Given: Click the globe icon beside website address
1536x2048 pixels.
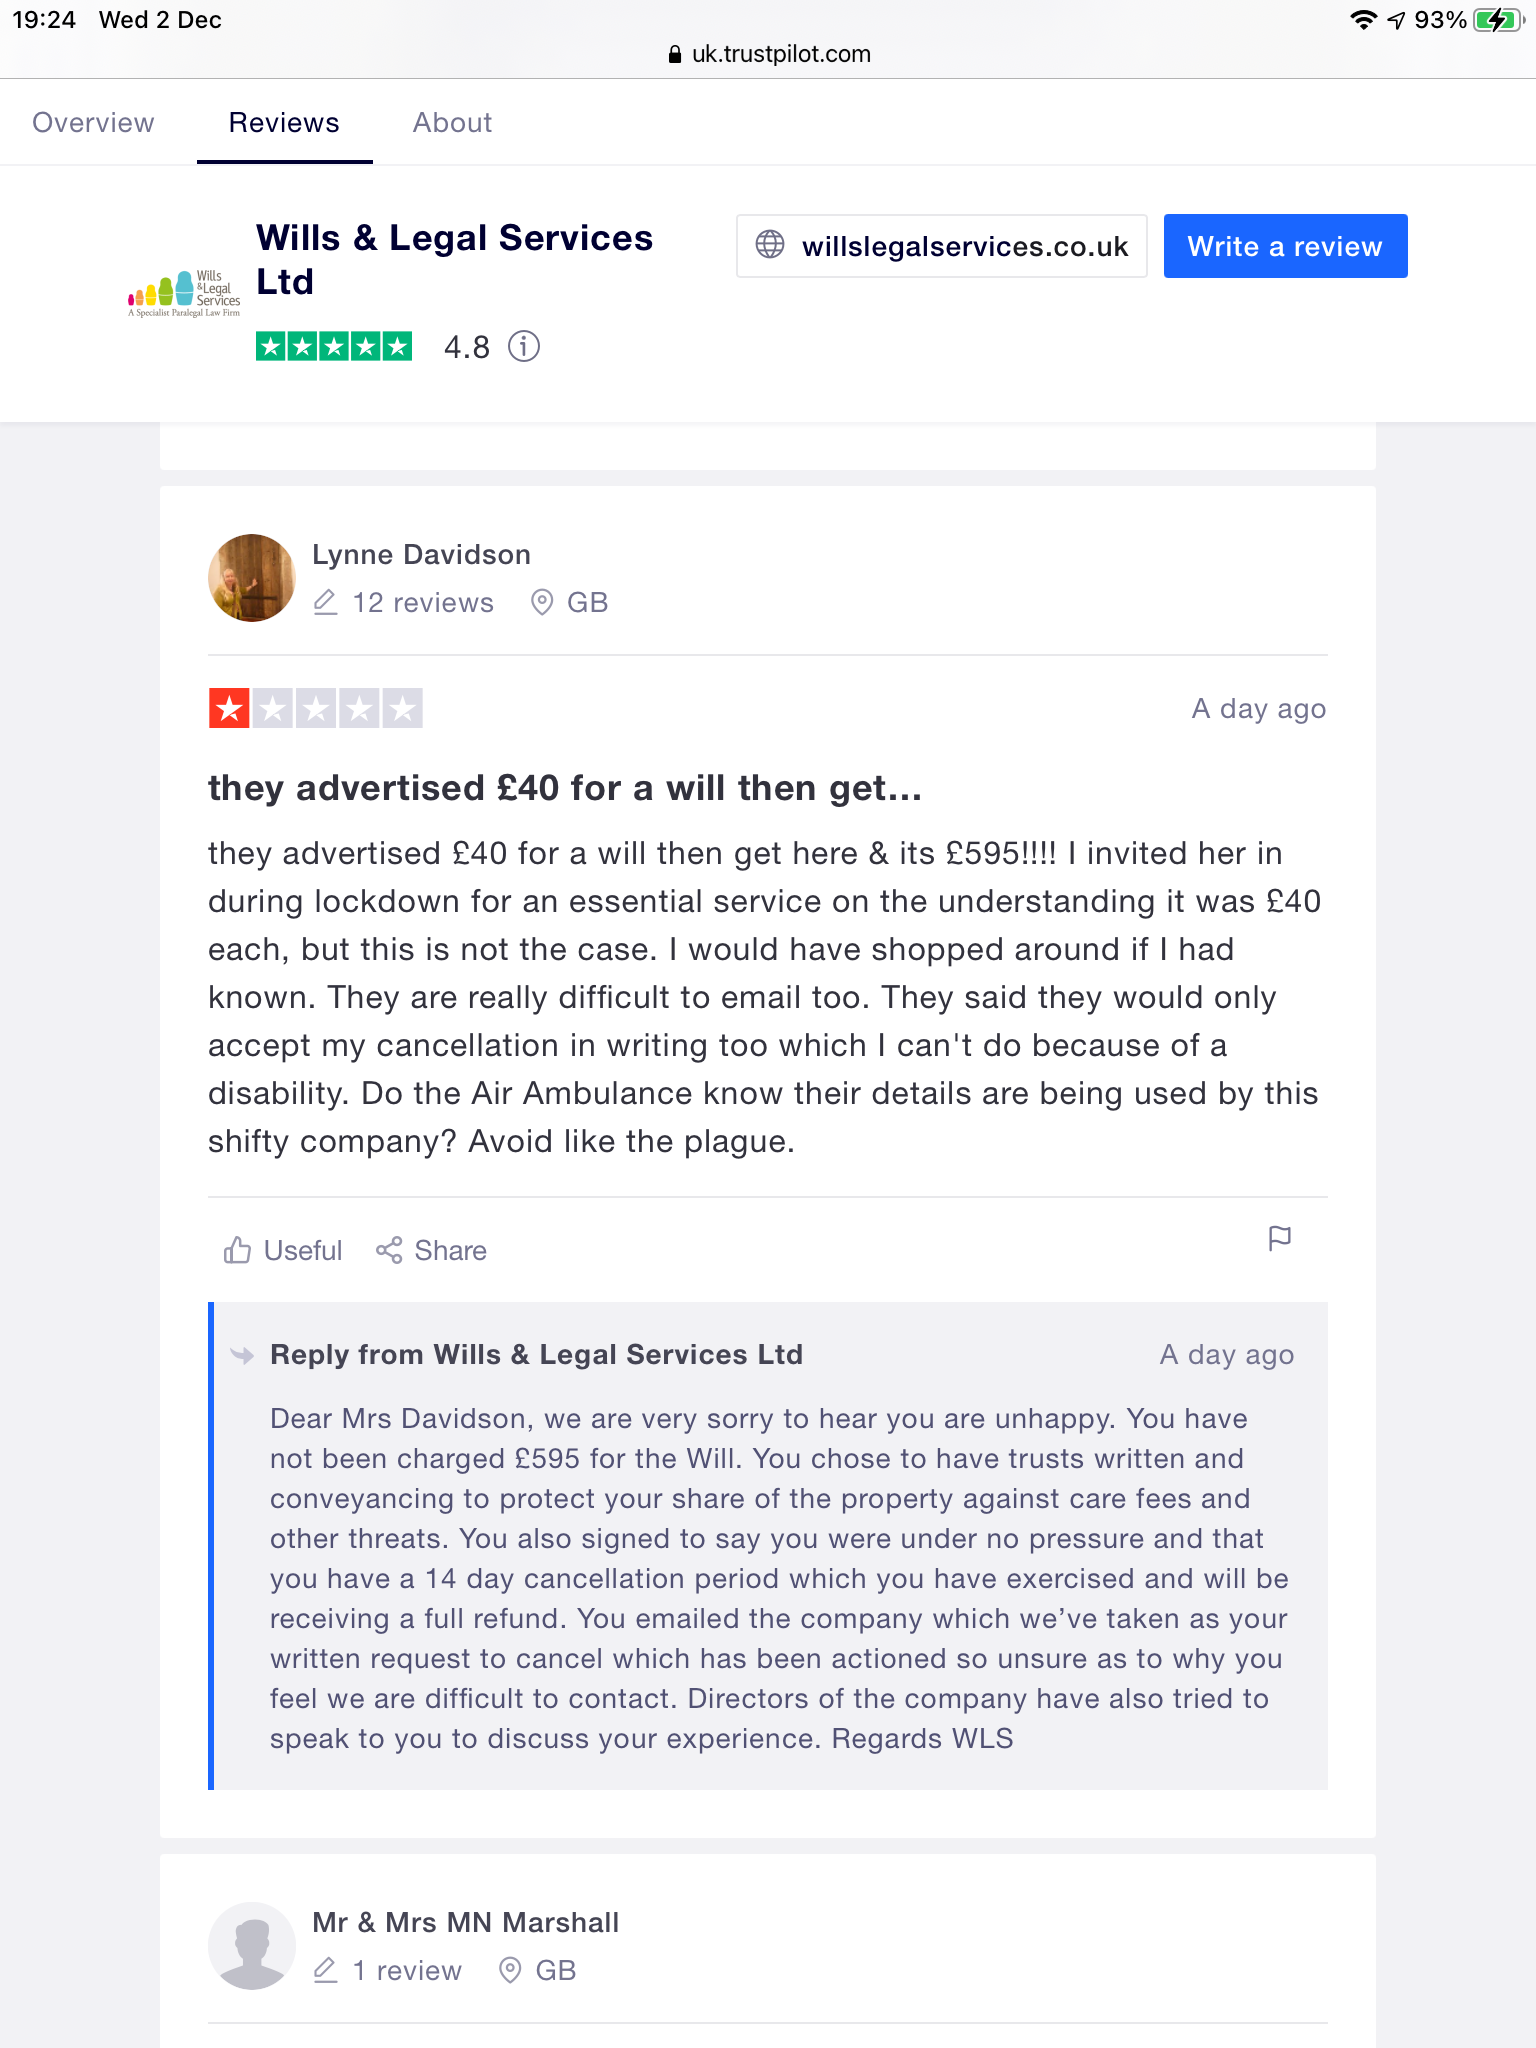Looking at the screenshot, I should pos(770,245).
